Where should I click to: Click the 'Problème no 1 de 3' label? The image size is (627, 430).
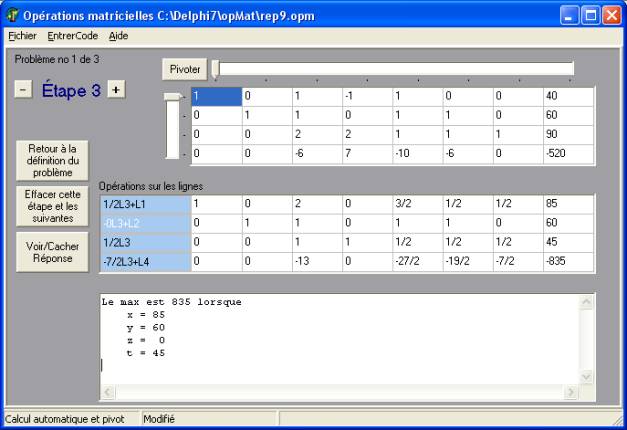57,60
